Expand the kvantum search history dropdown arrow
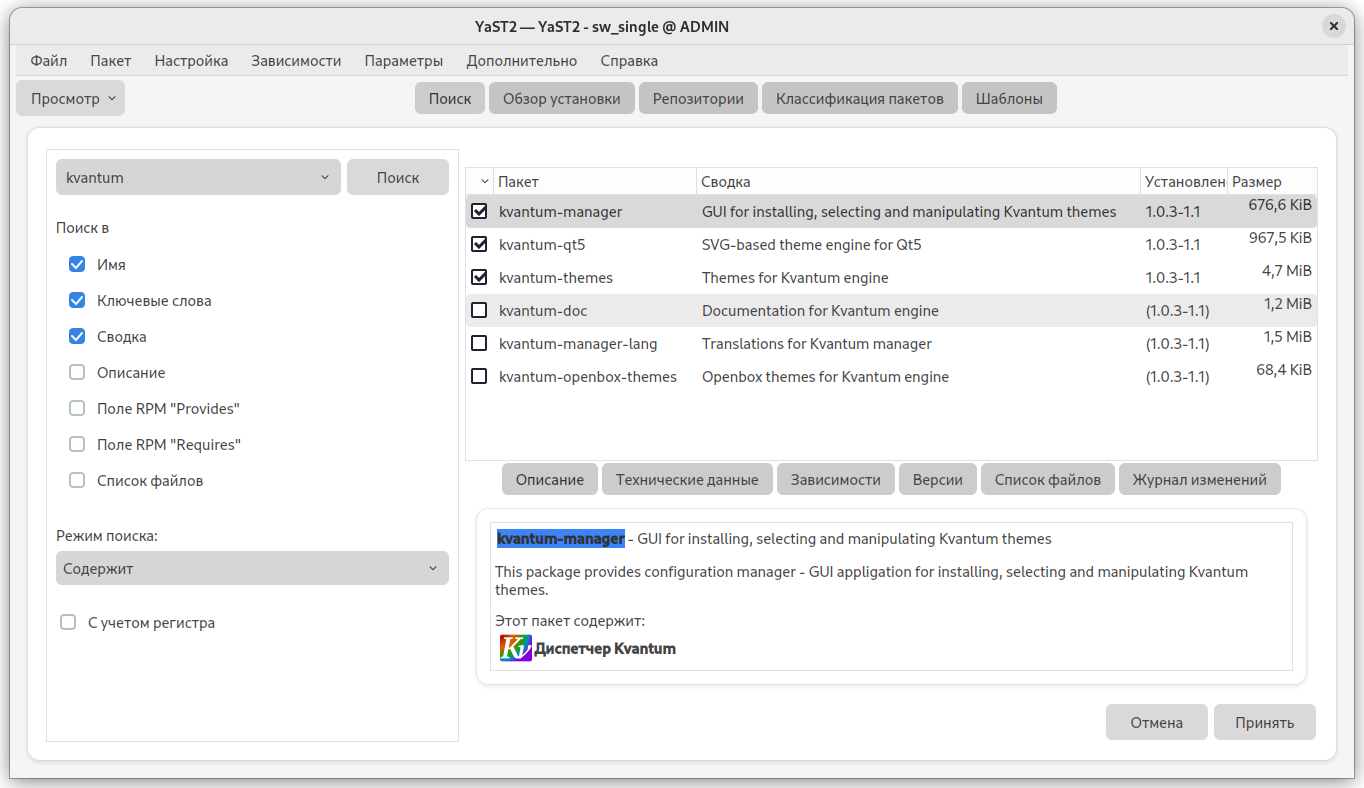The height and width of the screenshot is (788, 1364). pyautogui.click(x=325, y=178)
